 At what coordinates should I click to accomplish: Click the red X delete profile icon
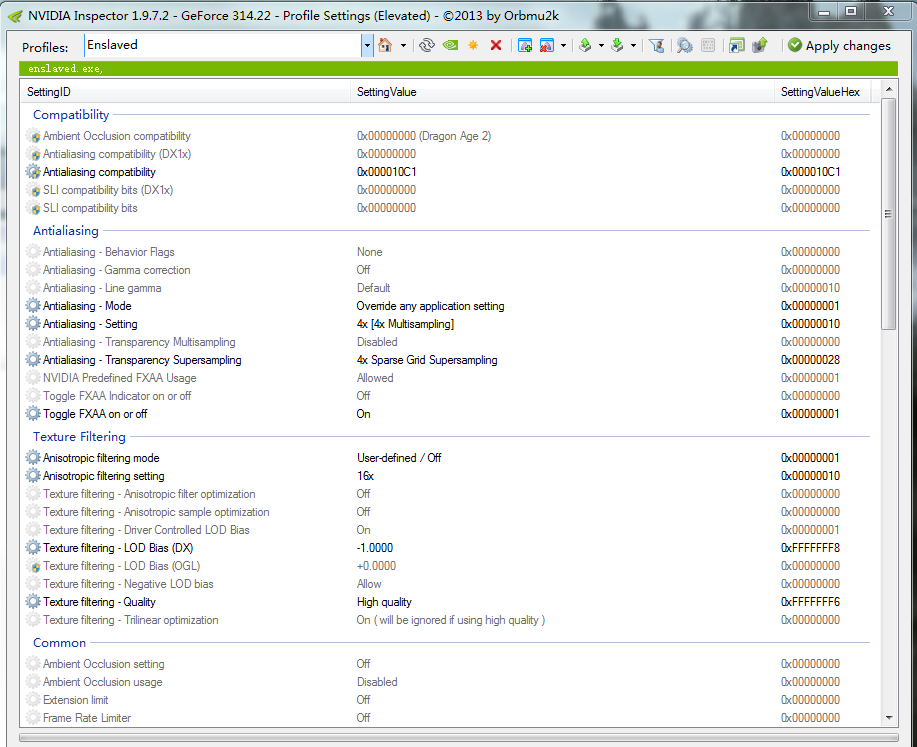point(496,45)
